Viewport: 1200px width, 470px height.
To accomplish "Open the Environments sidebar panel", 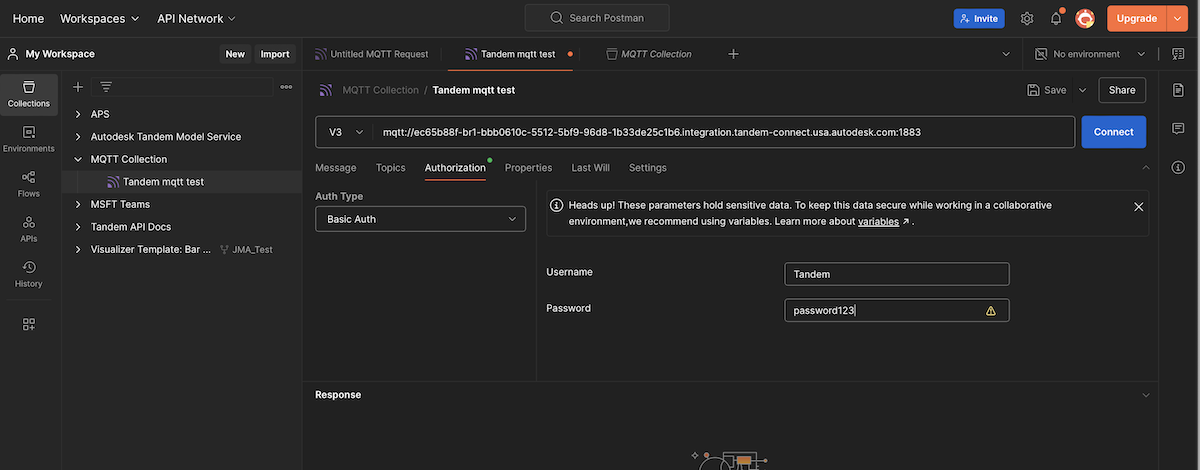I will coord(28,138).
